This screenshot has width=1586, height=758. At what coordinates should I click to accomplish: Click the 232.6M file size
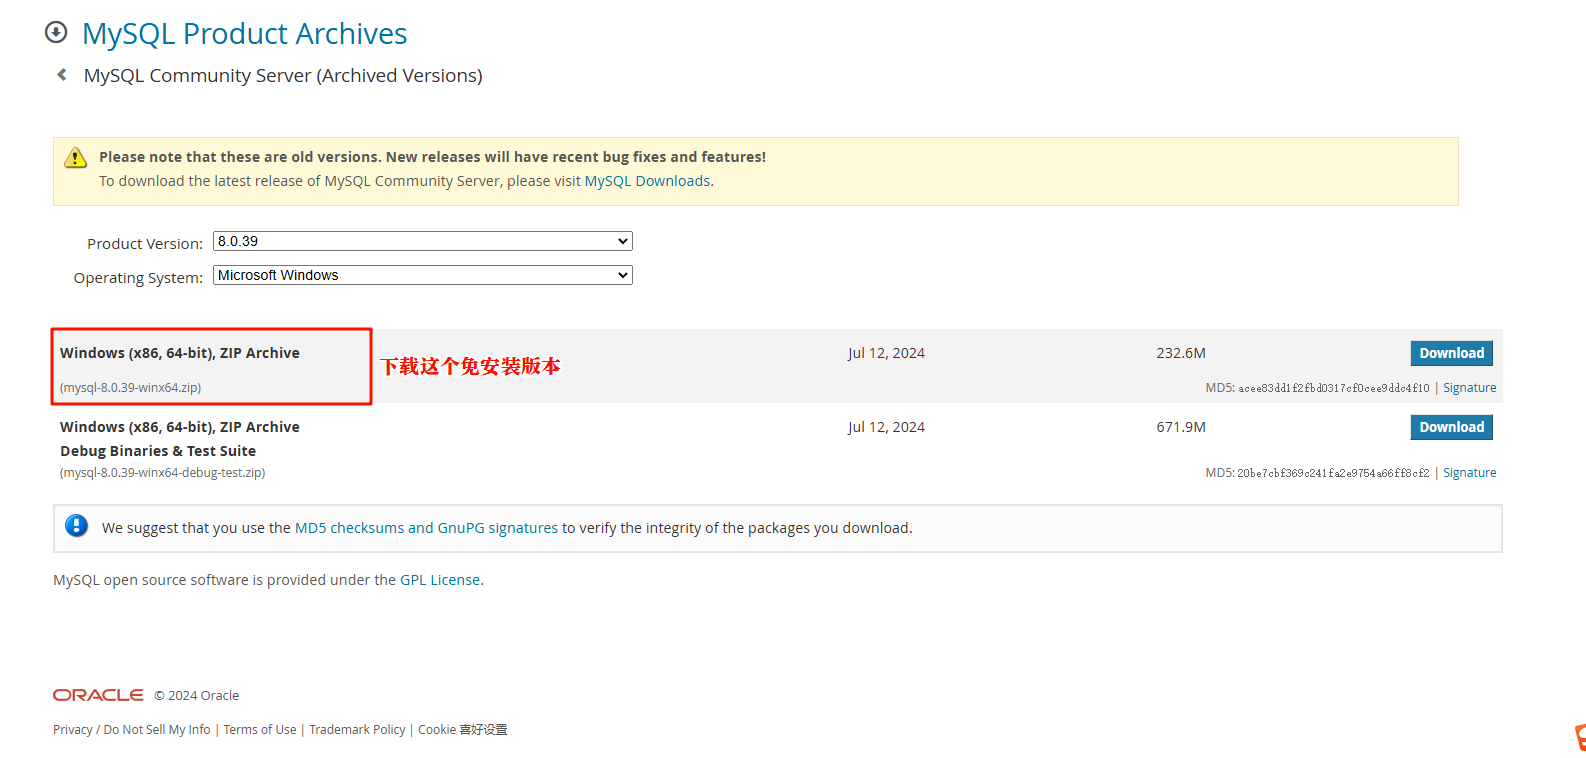1181,353
